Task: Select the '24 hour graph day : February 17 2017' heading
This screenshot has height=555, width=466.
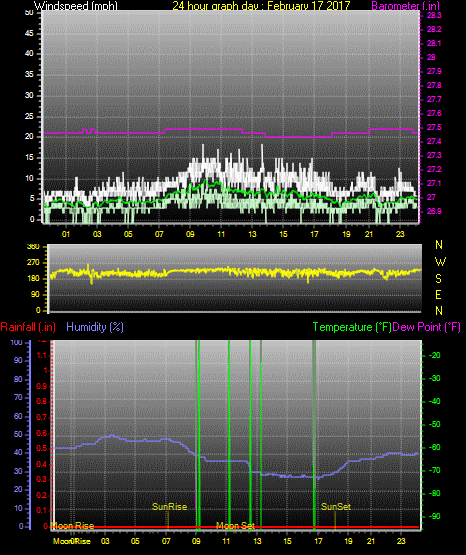Action: tap(261, 6)
